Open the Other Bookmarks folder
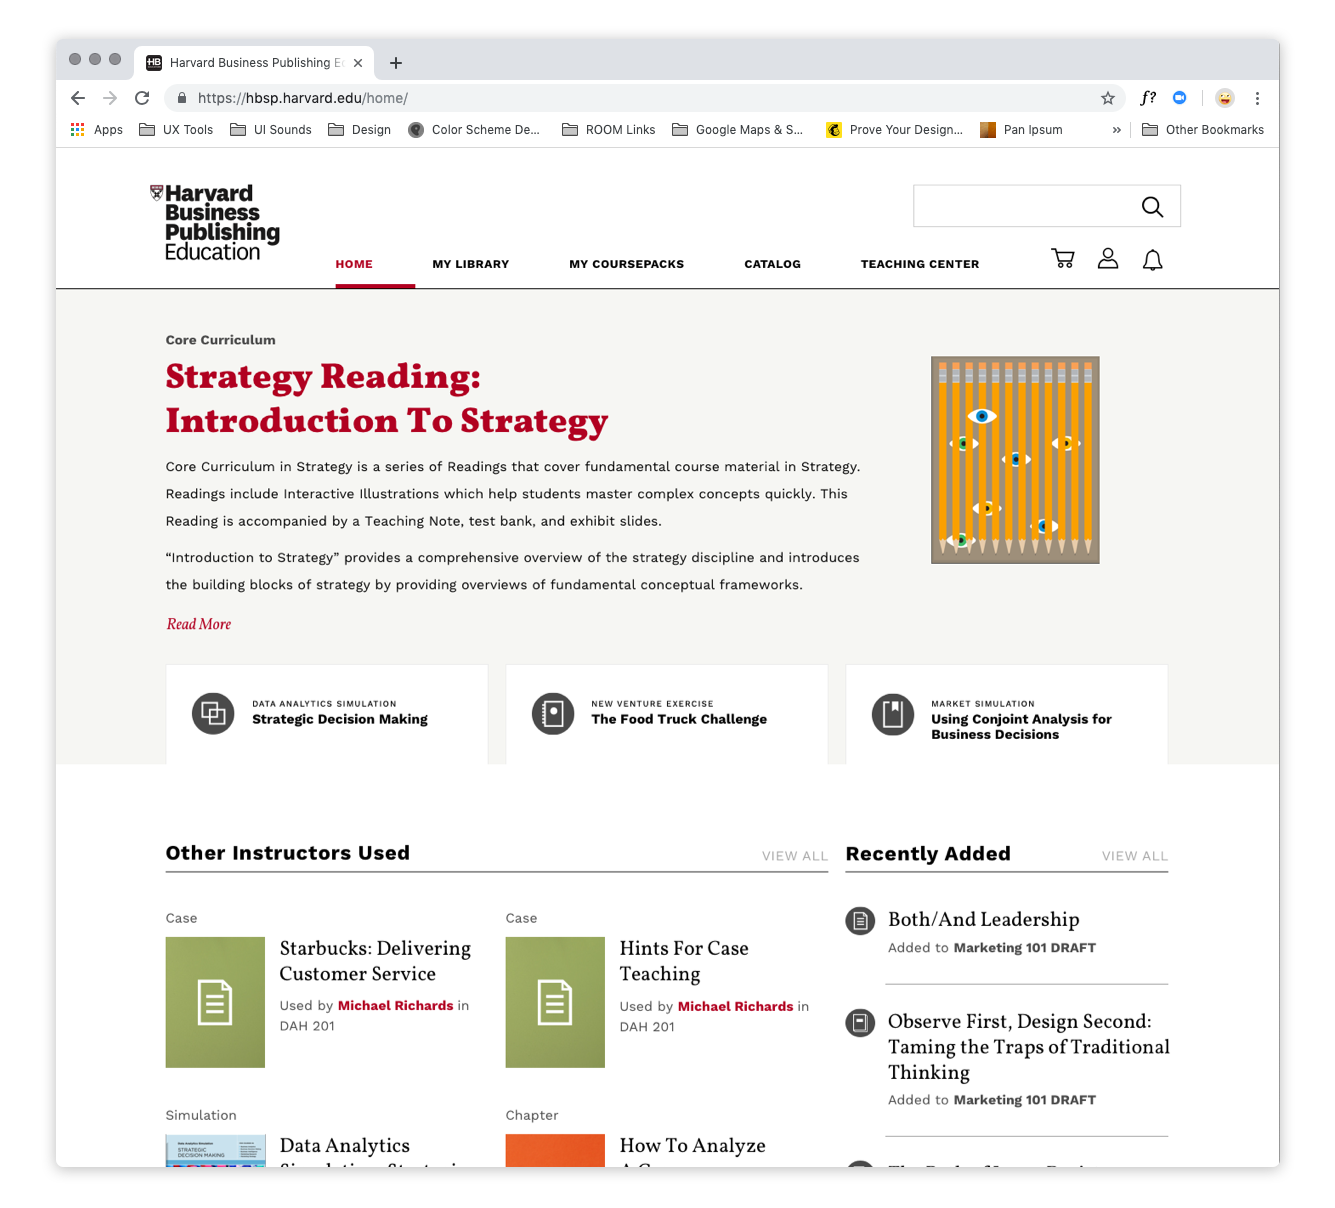 pos(1203,130)
